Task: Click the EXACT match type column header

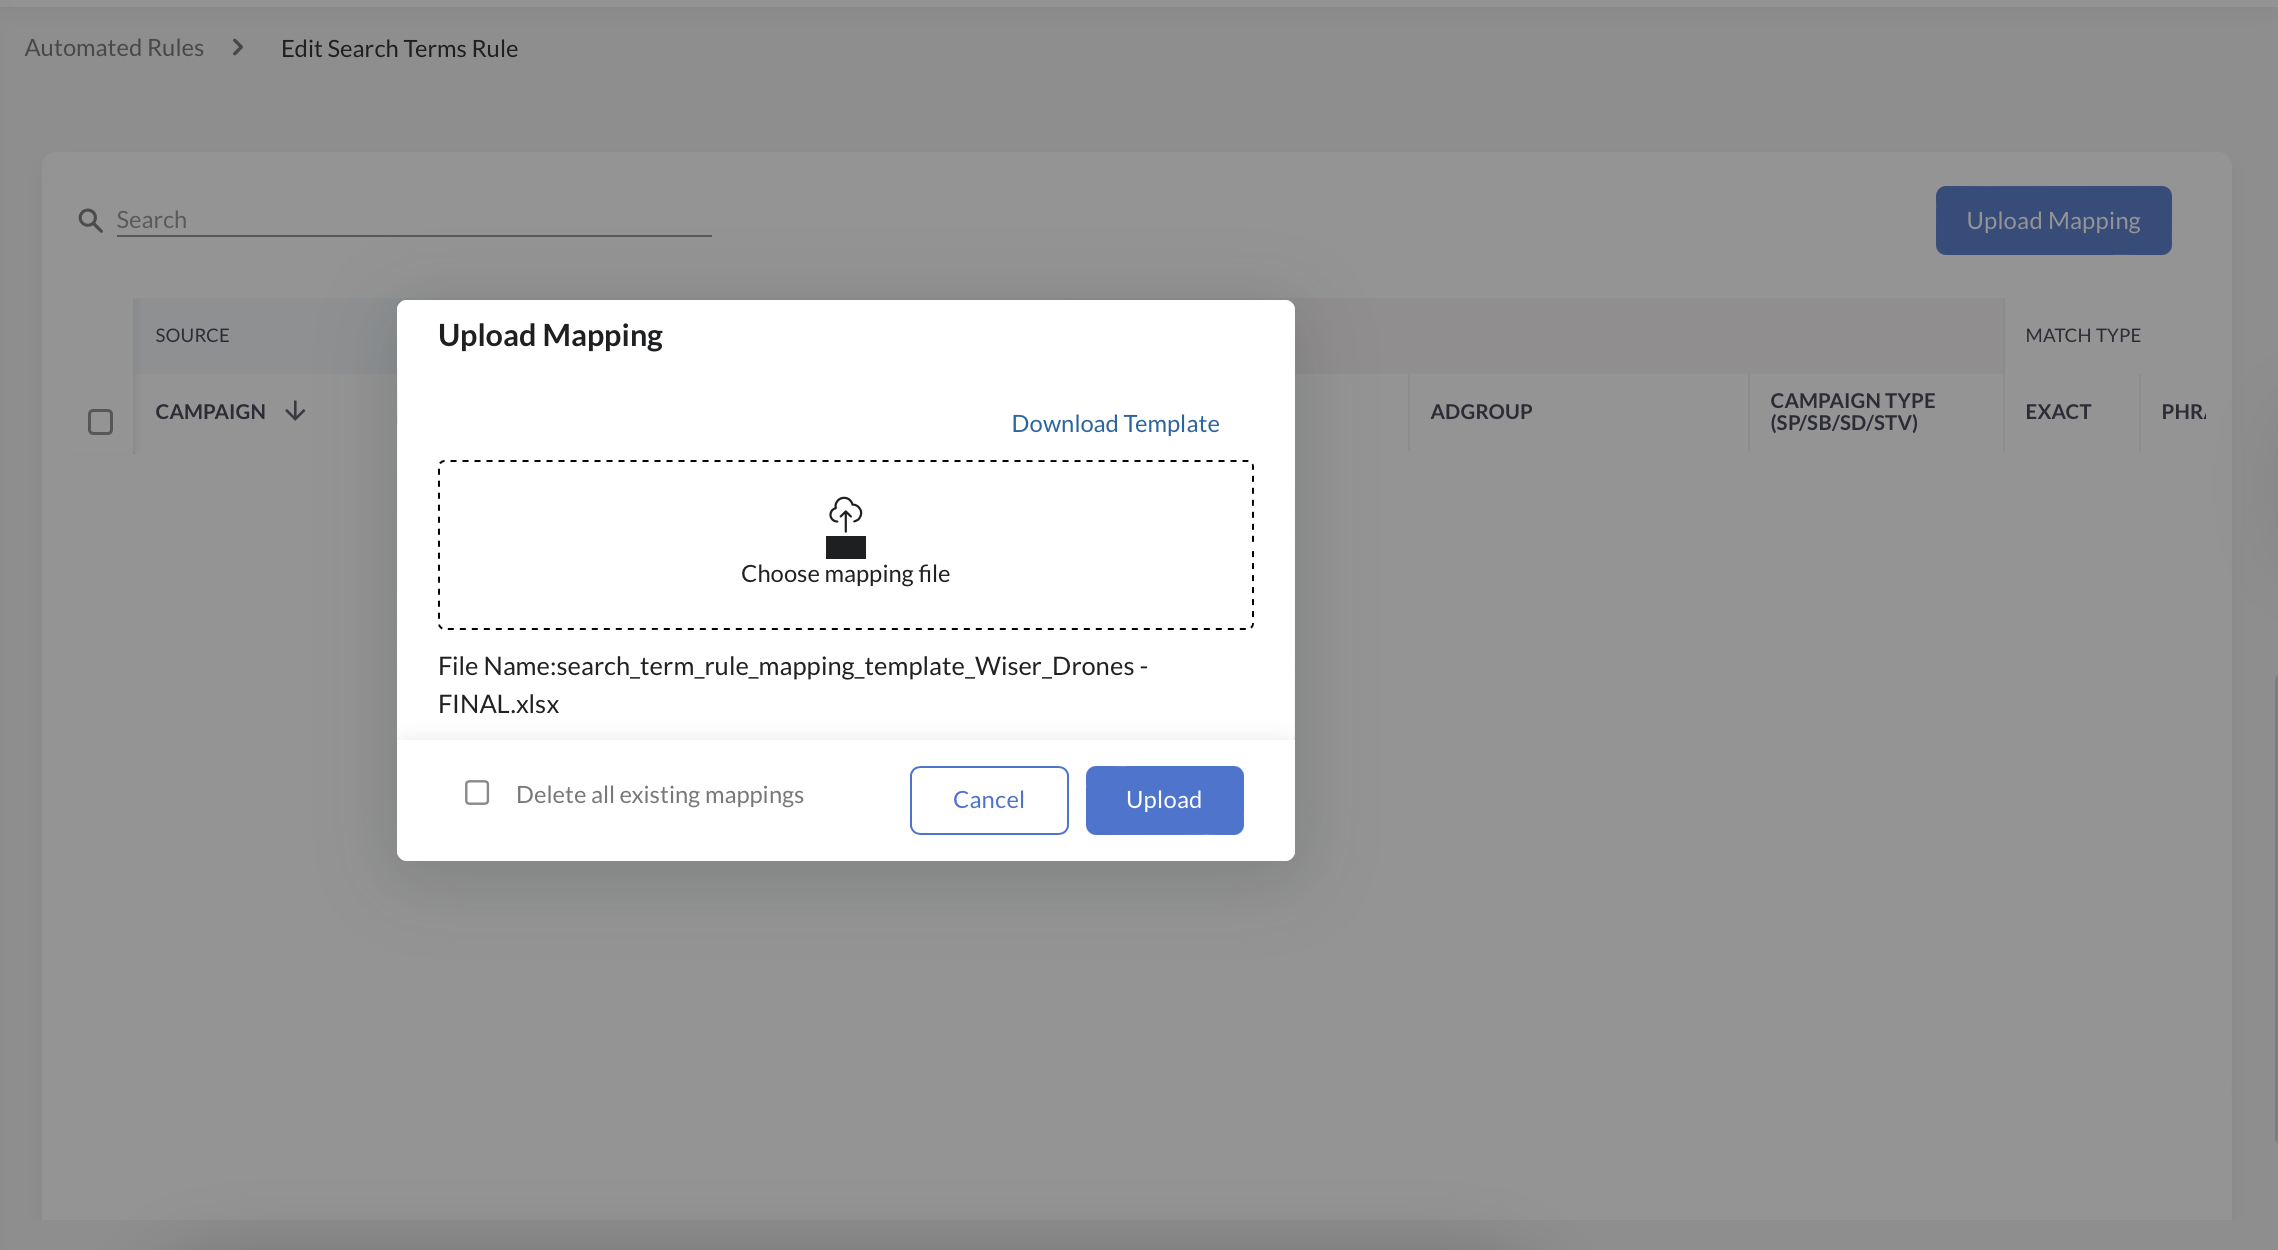Action: pos(2057,411)
